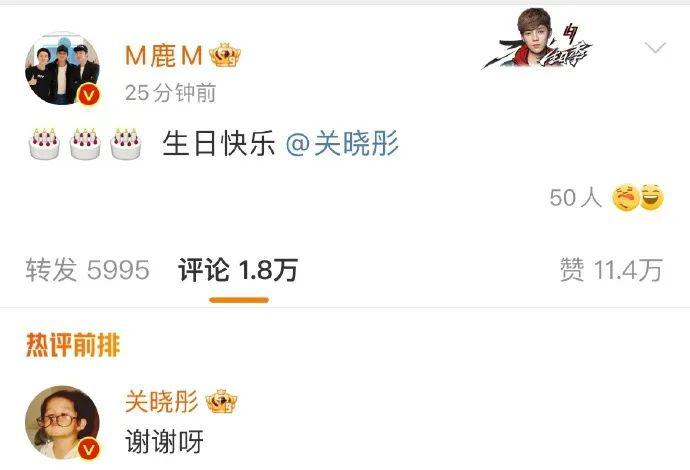
Task: Select the 评论 1.8万 tab
Action: tap(238, 269)
